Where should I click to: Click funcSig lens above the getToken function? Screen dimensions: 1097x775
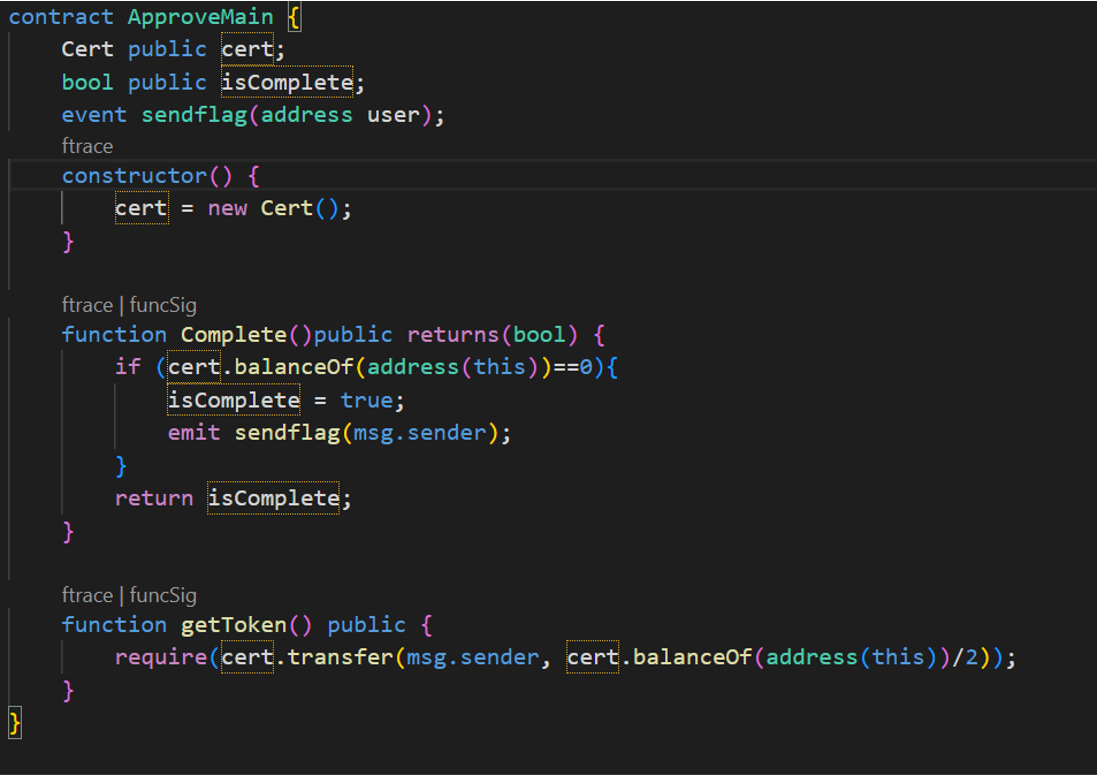coord(163,595)
